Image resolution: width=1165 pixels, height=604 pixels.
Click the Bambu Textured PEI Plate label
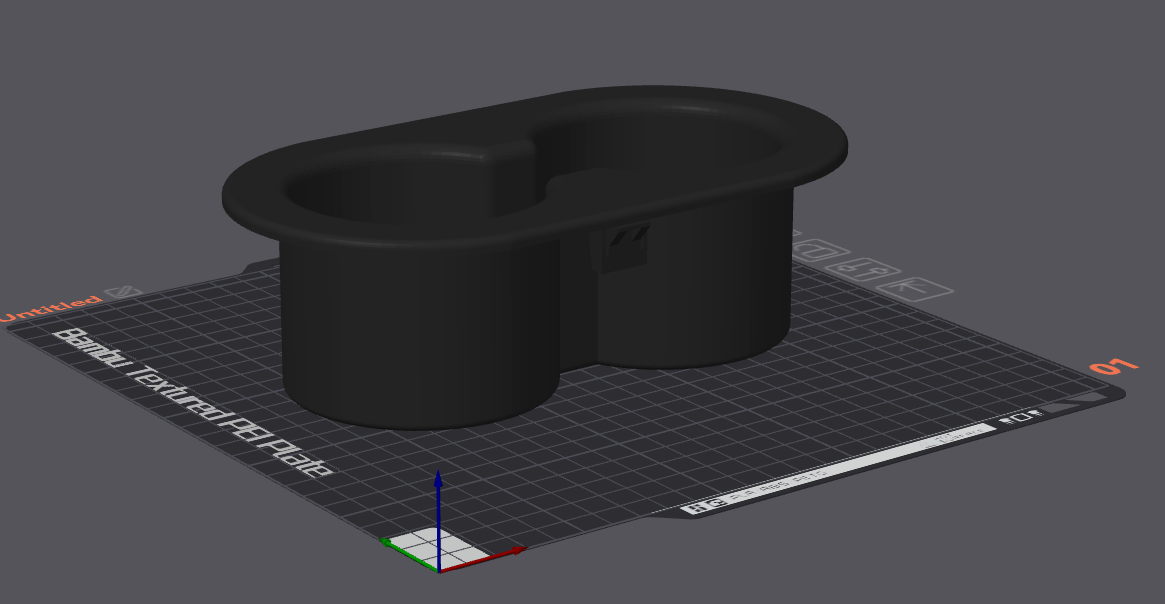pos(195,402)
